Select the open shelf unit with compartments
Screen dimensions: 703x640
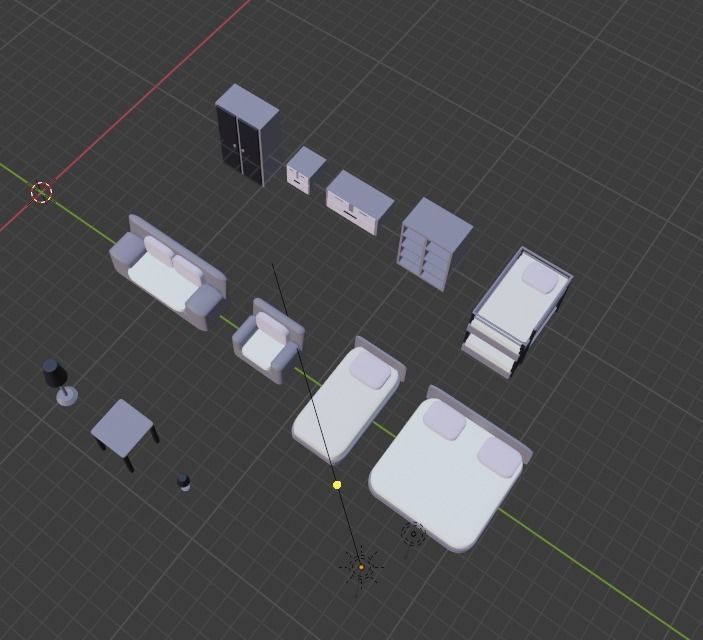(435, 244)
